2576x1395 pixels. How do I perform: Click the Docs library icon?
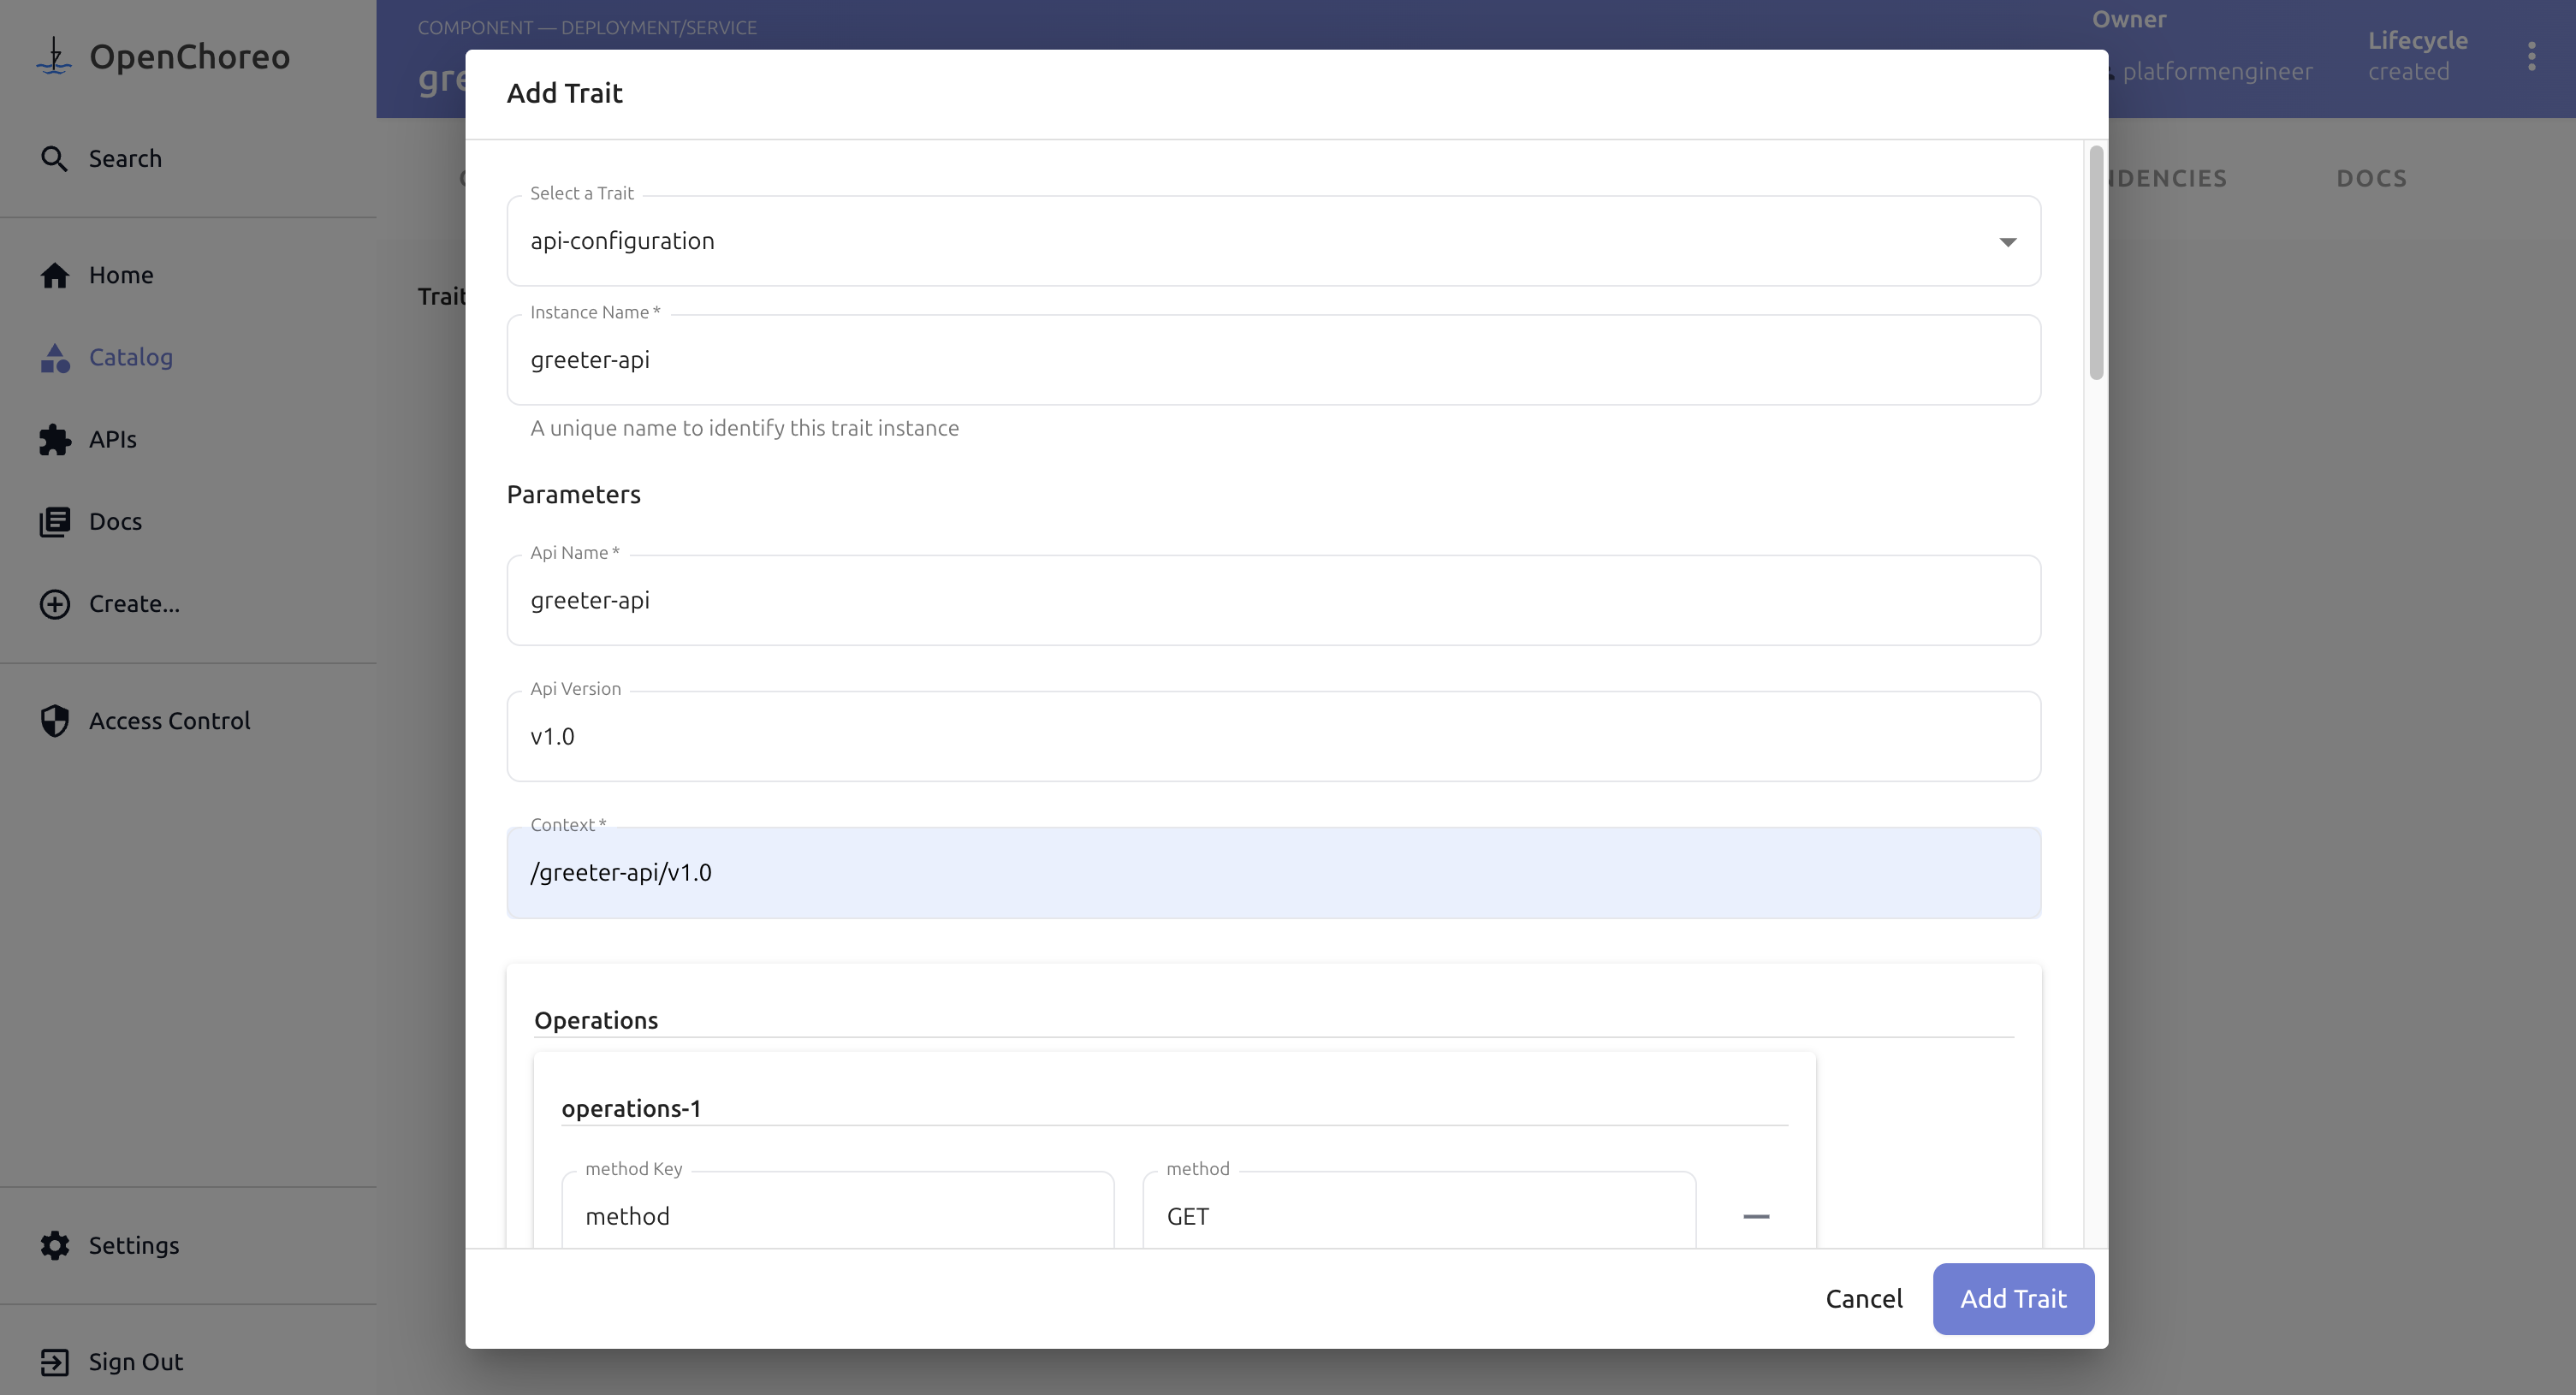(54, 521)
